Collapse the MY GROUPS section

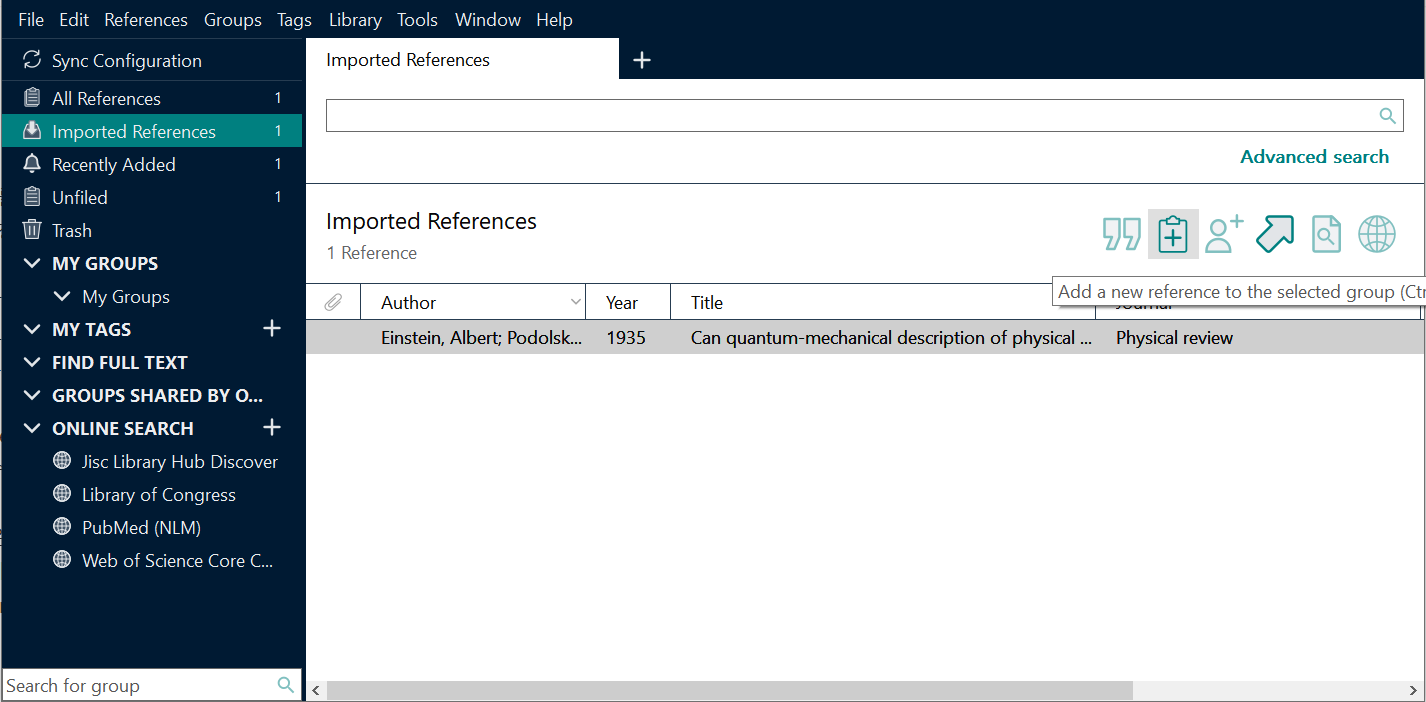pos(32,263)
